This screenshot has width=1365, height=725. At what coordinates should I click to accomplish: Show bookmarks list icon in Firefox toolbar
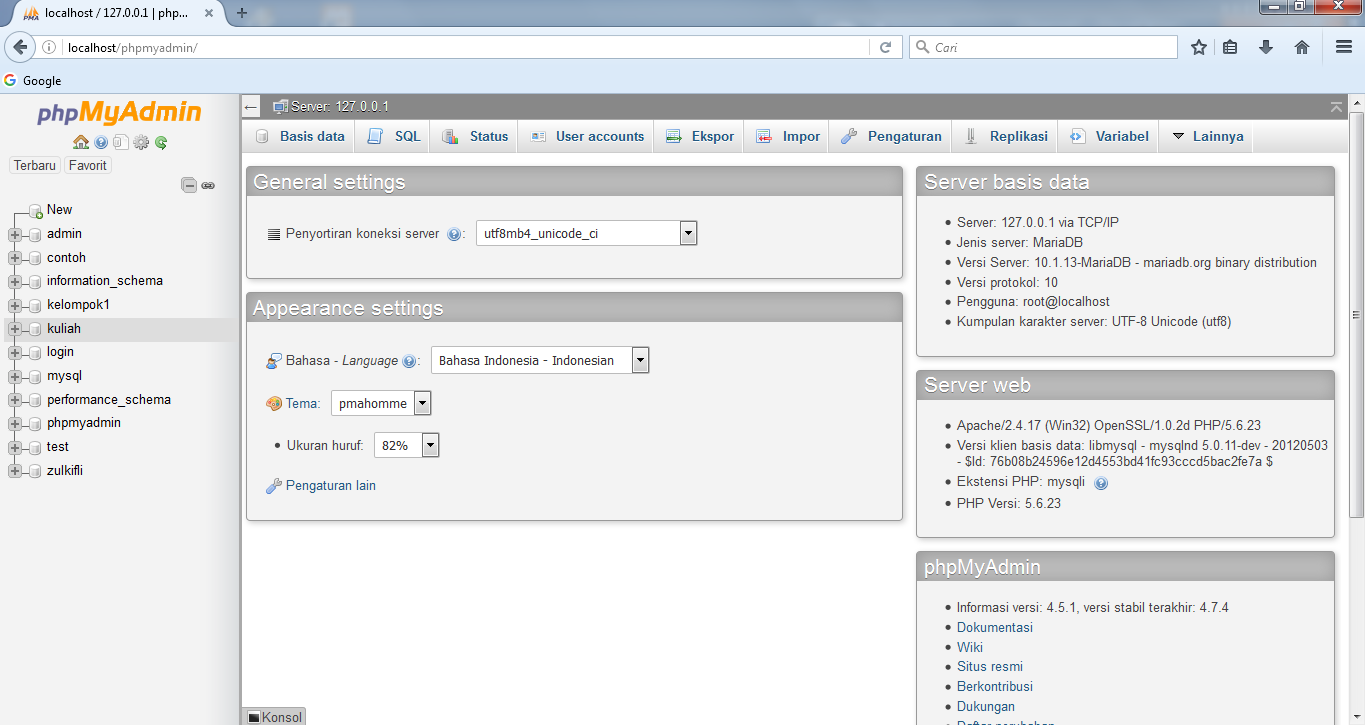(1231, 47)
